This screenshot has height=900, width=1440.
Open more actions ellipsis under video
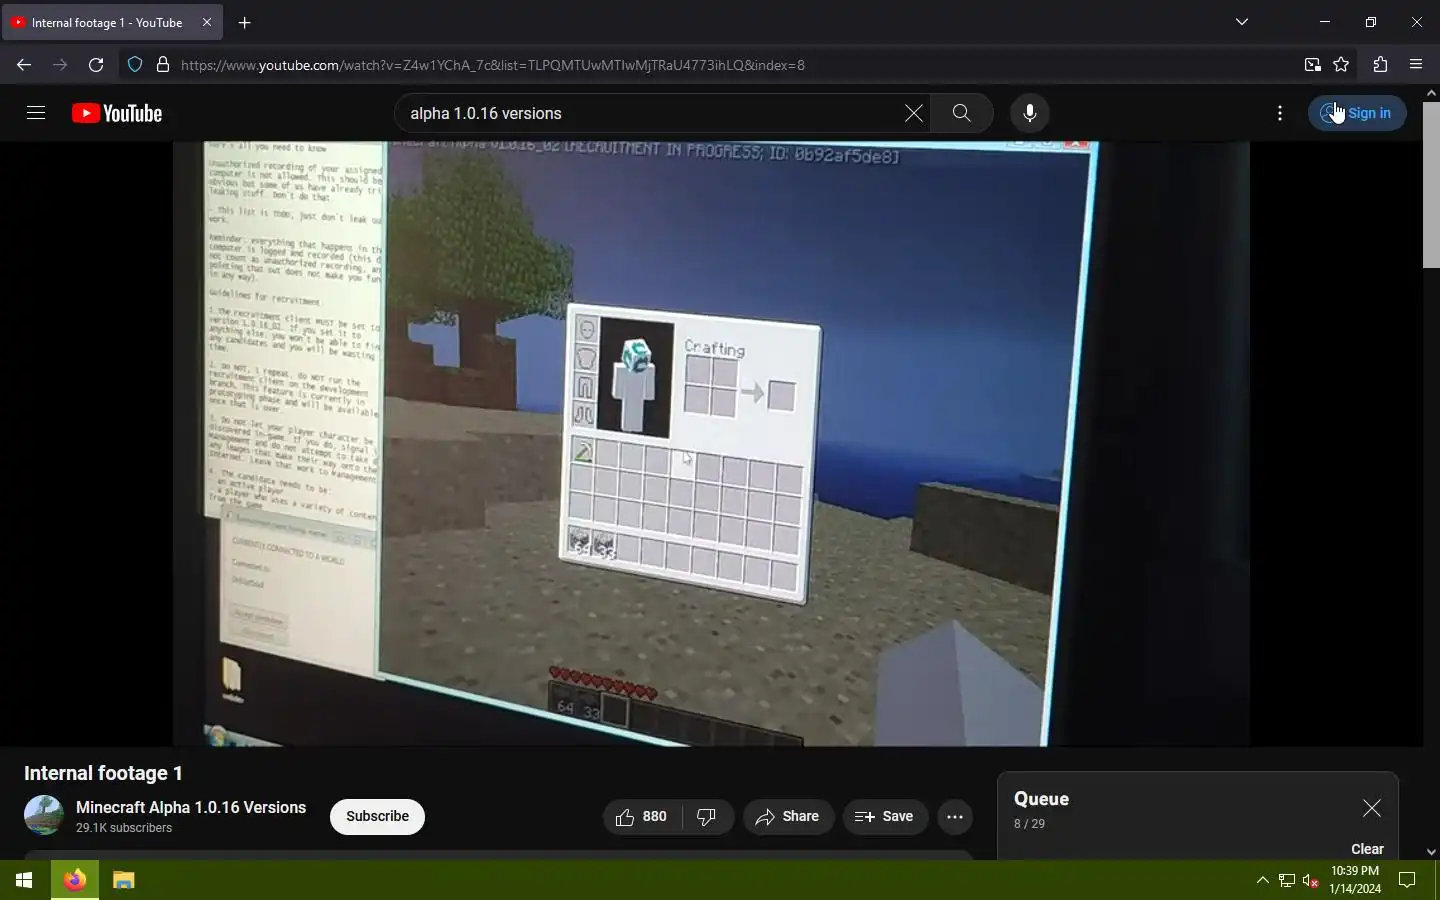[x=955, y=816]
